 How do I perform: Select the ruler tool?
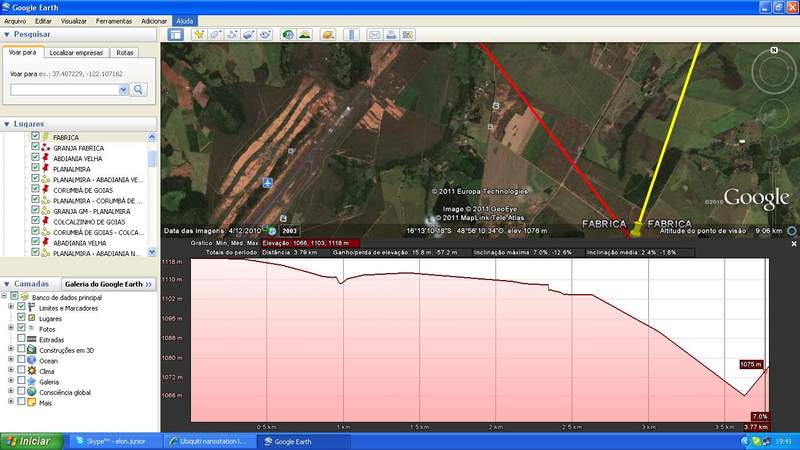(351, 35)
